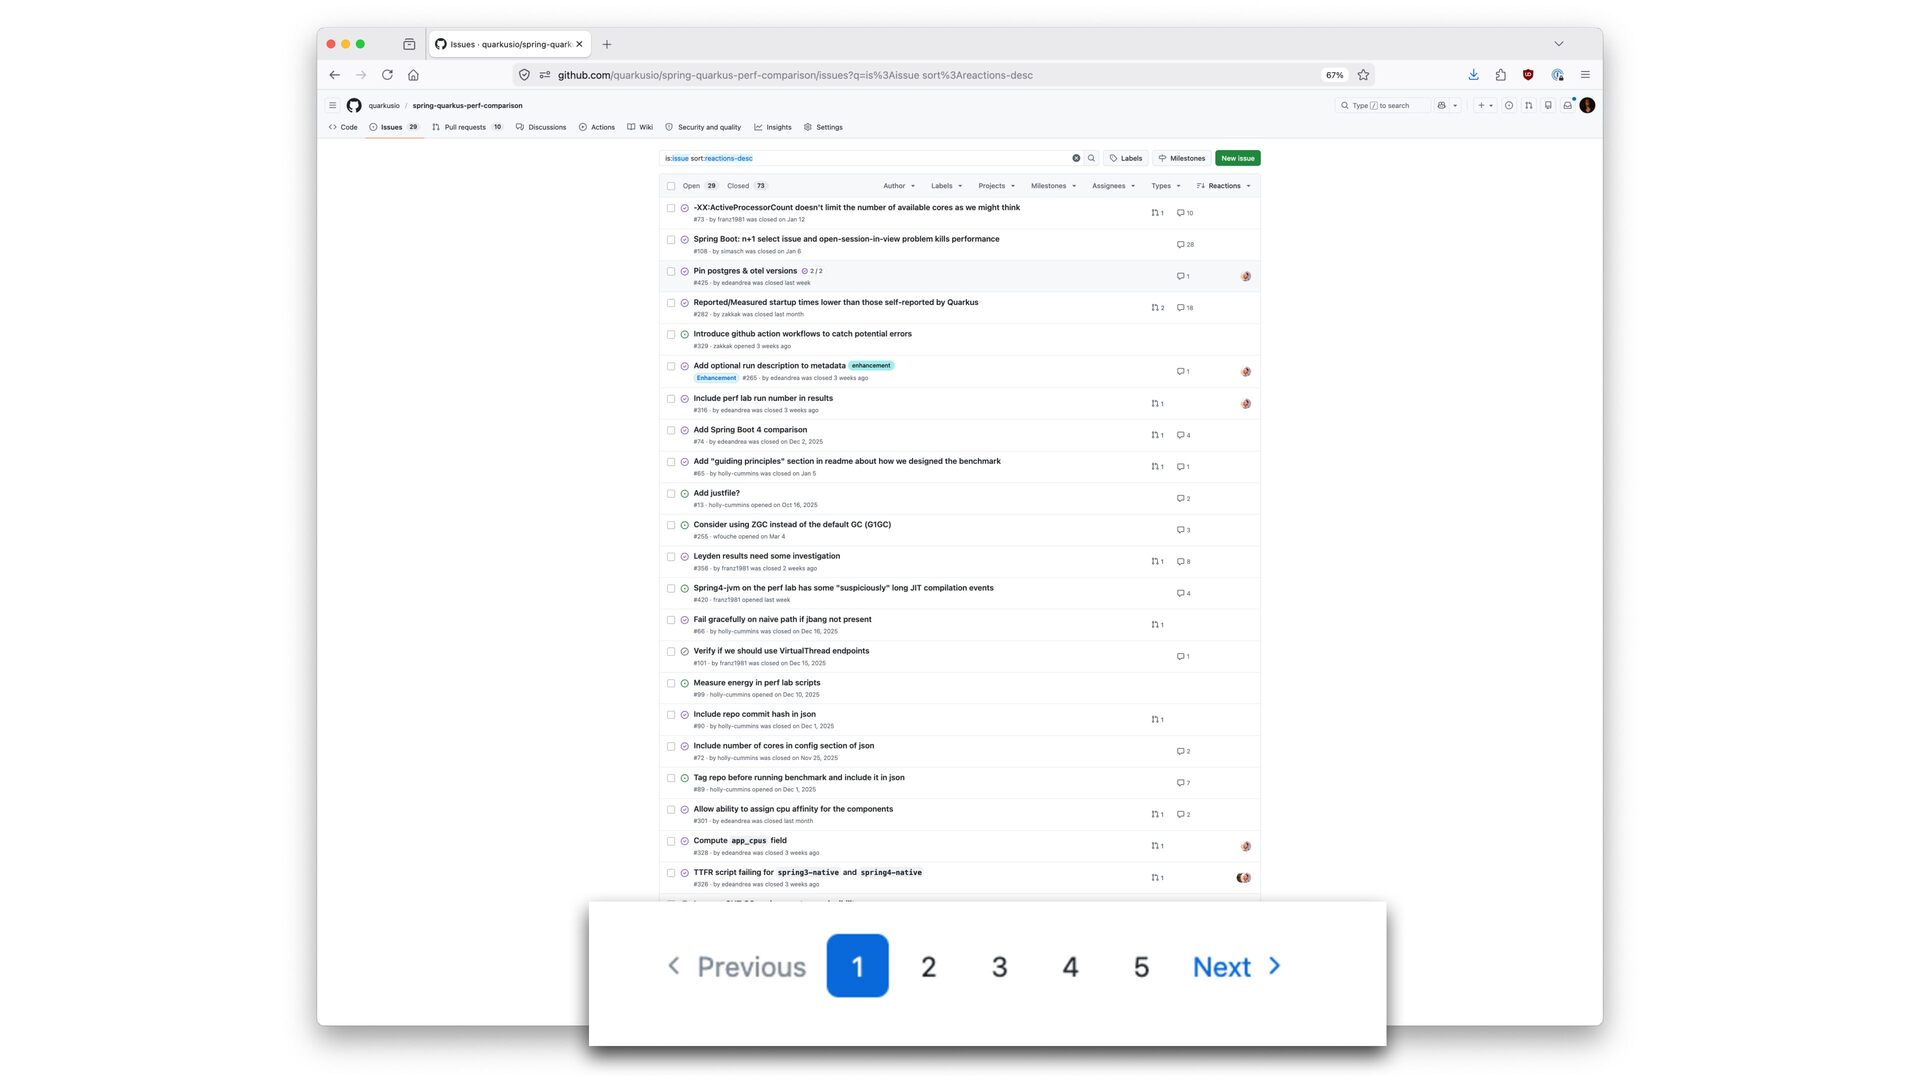Viewport: 1920px width, 1080px height.
Task: Click the GitHub Octocat logo
Action: point(354,105)
